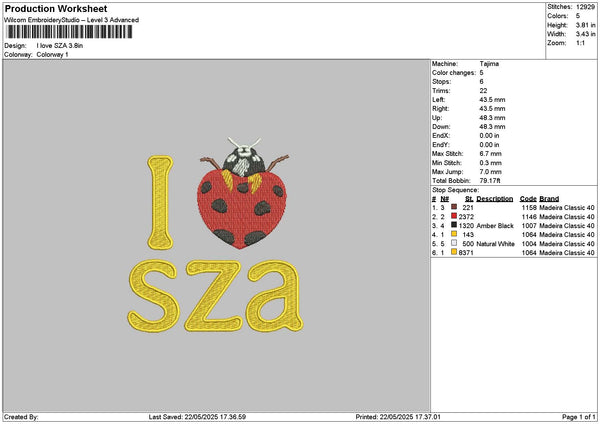Click the embroidered SZA lettering
This screenshot has width=600, height=424.
(x=215, y=296)
